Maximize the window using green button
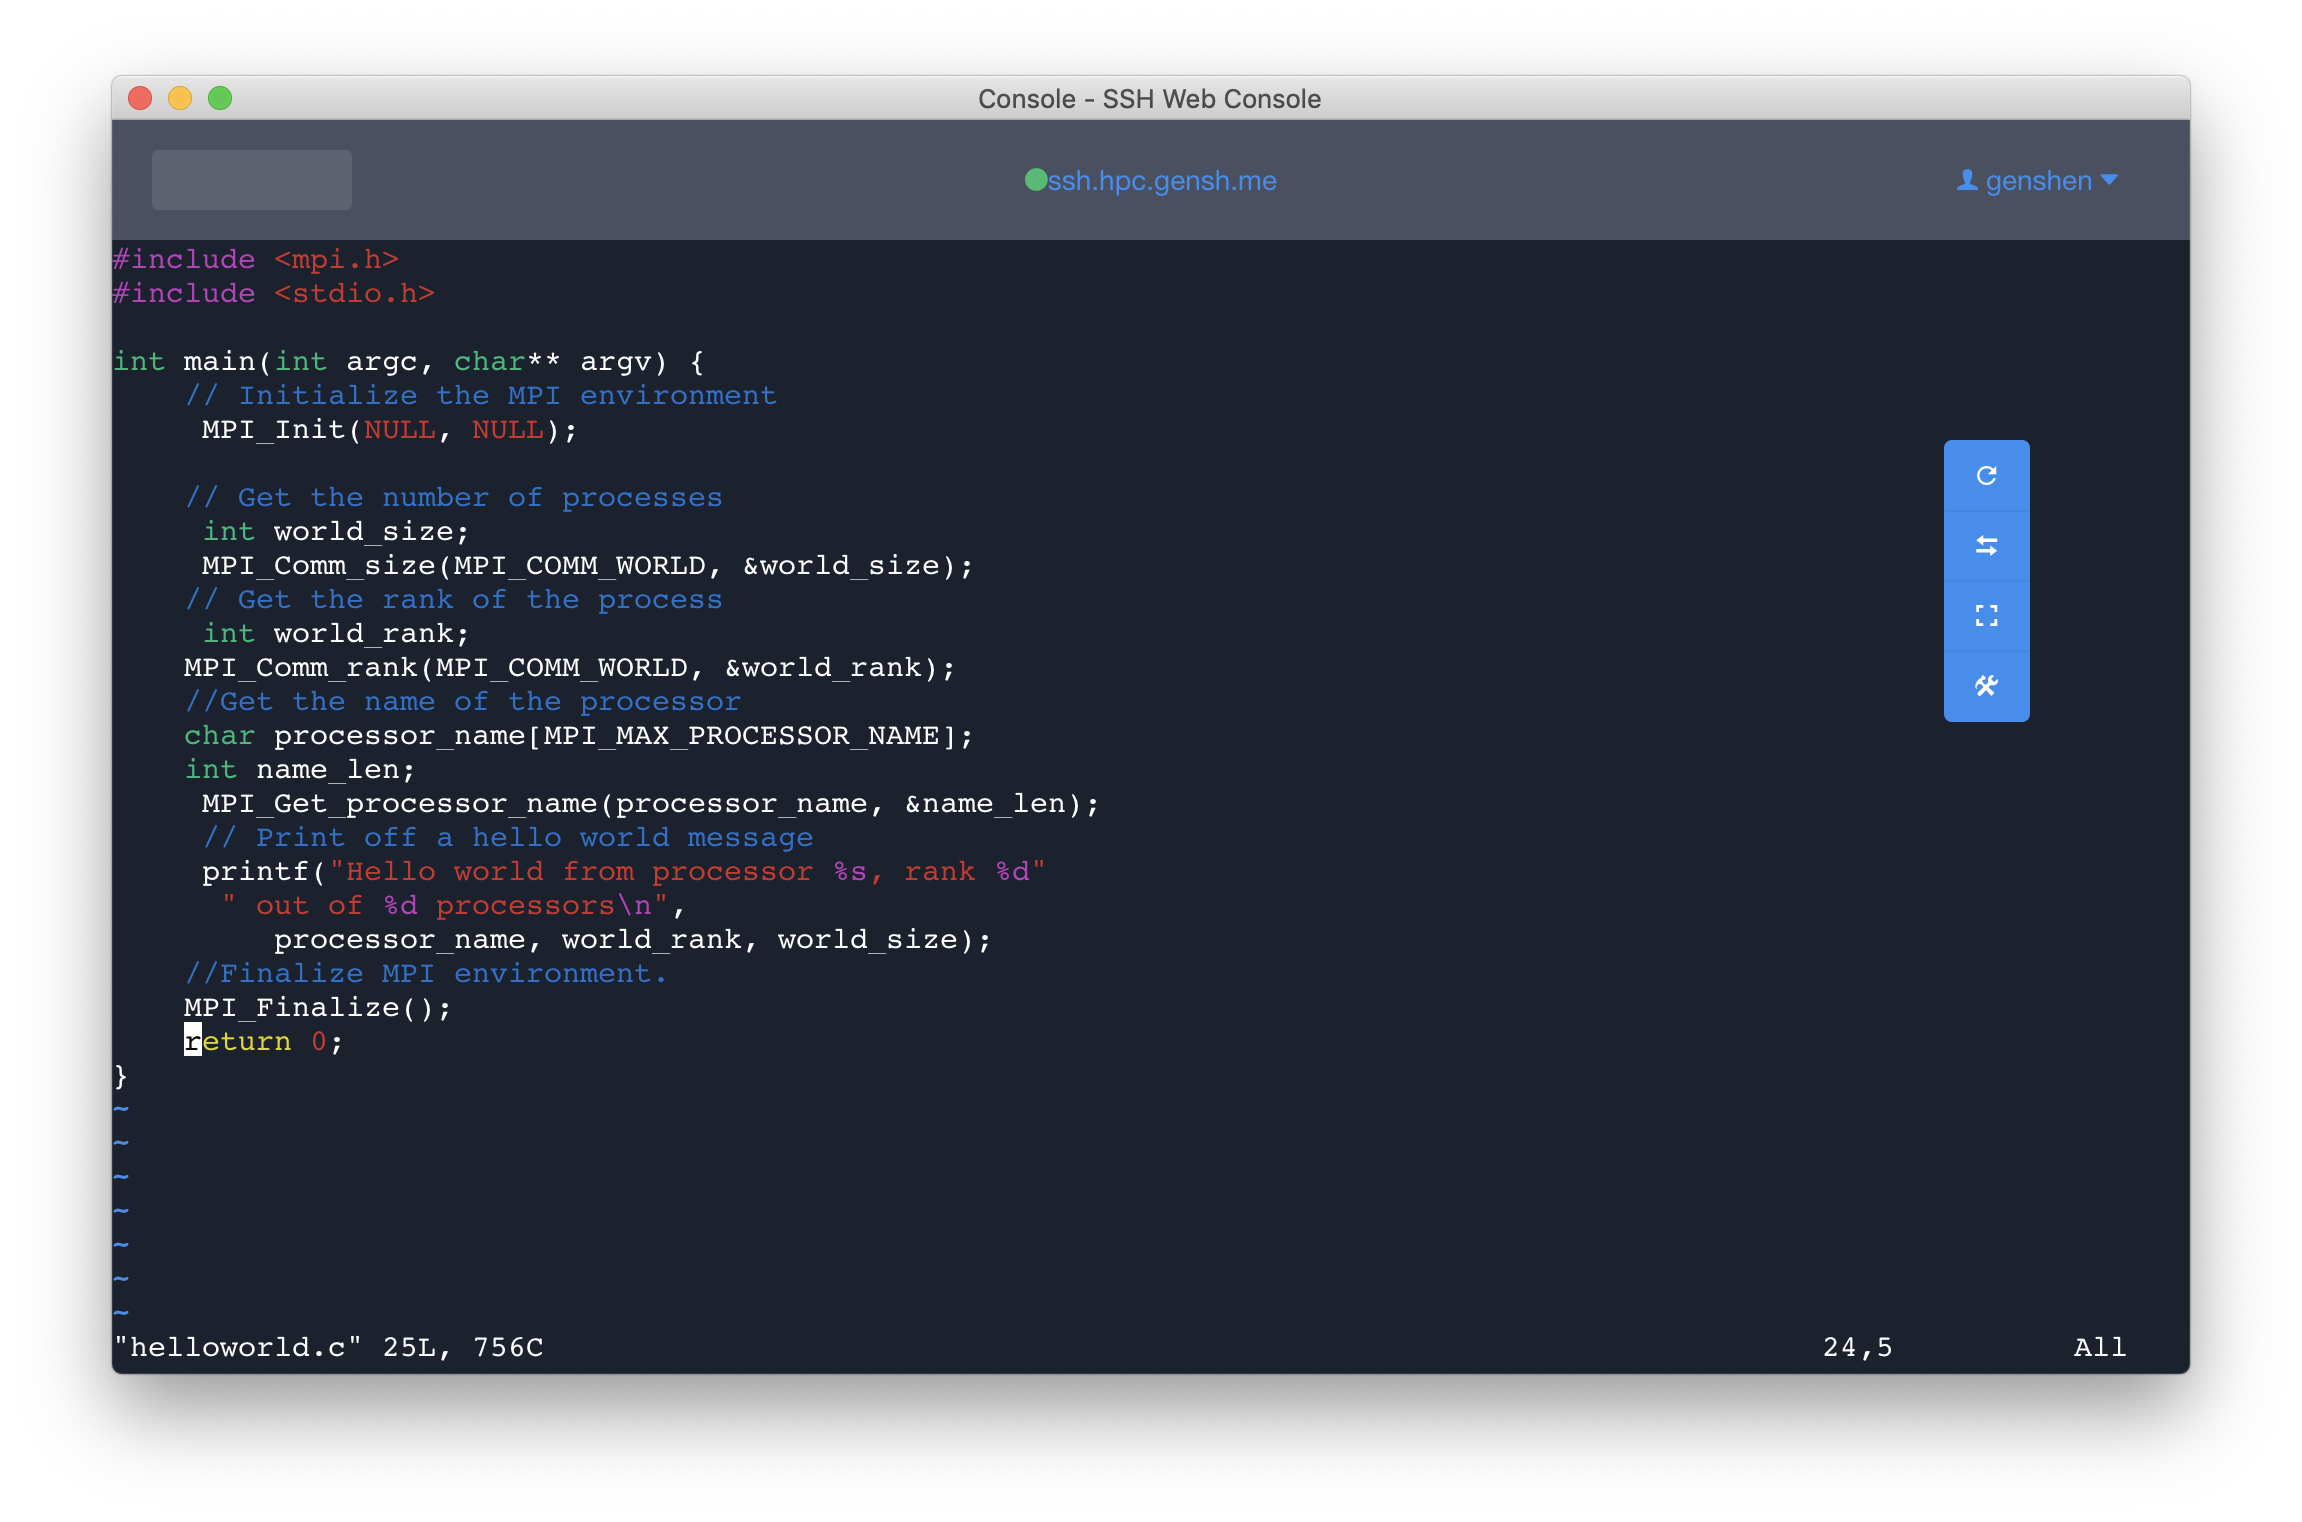 pyautogui.click(x=220, y=98)
